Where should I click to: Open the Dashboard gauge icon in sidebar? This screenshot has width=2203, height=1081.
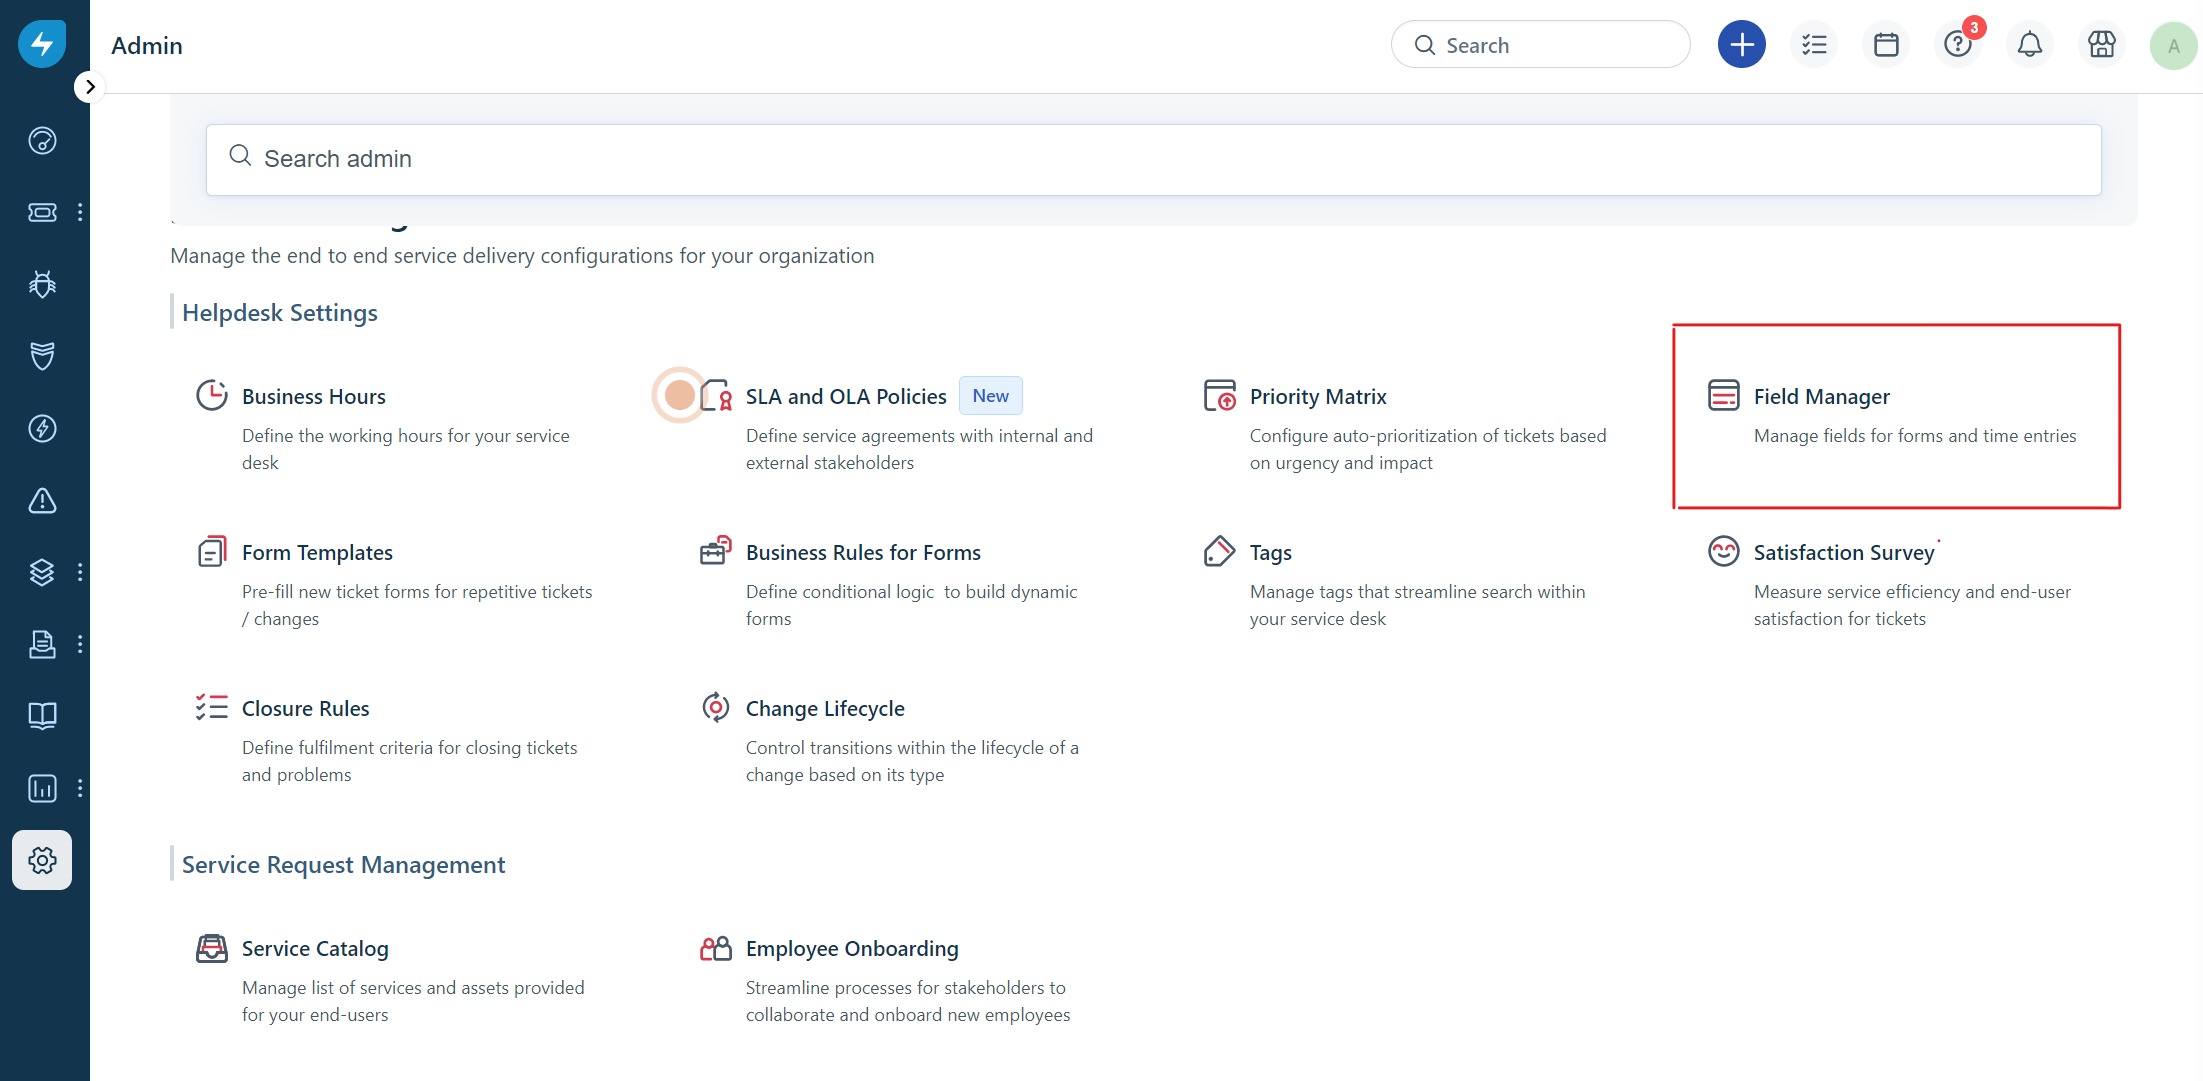point(42,140)
